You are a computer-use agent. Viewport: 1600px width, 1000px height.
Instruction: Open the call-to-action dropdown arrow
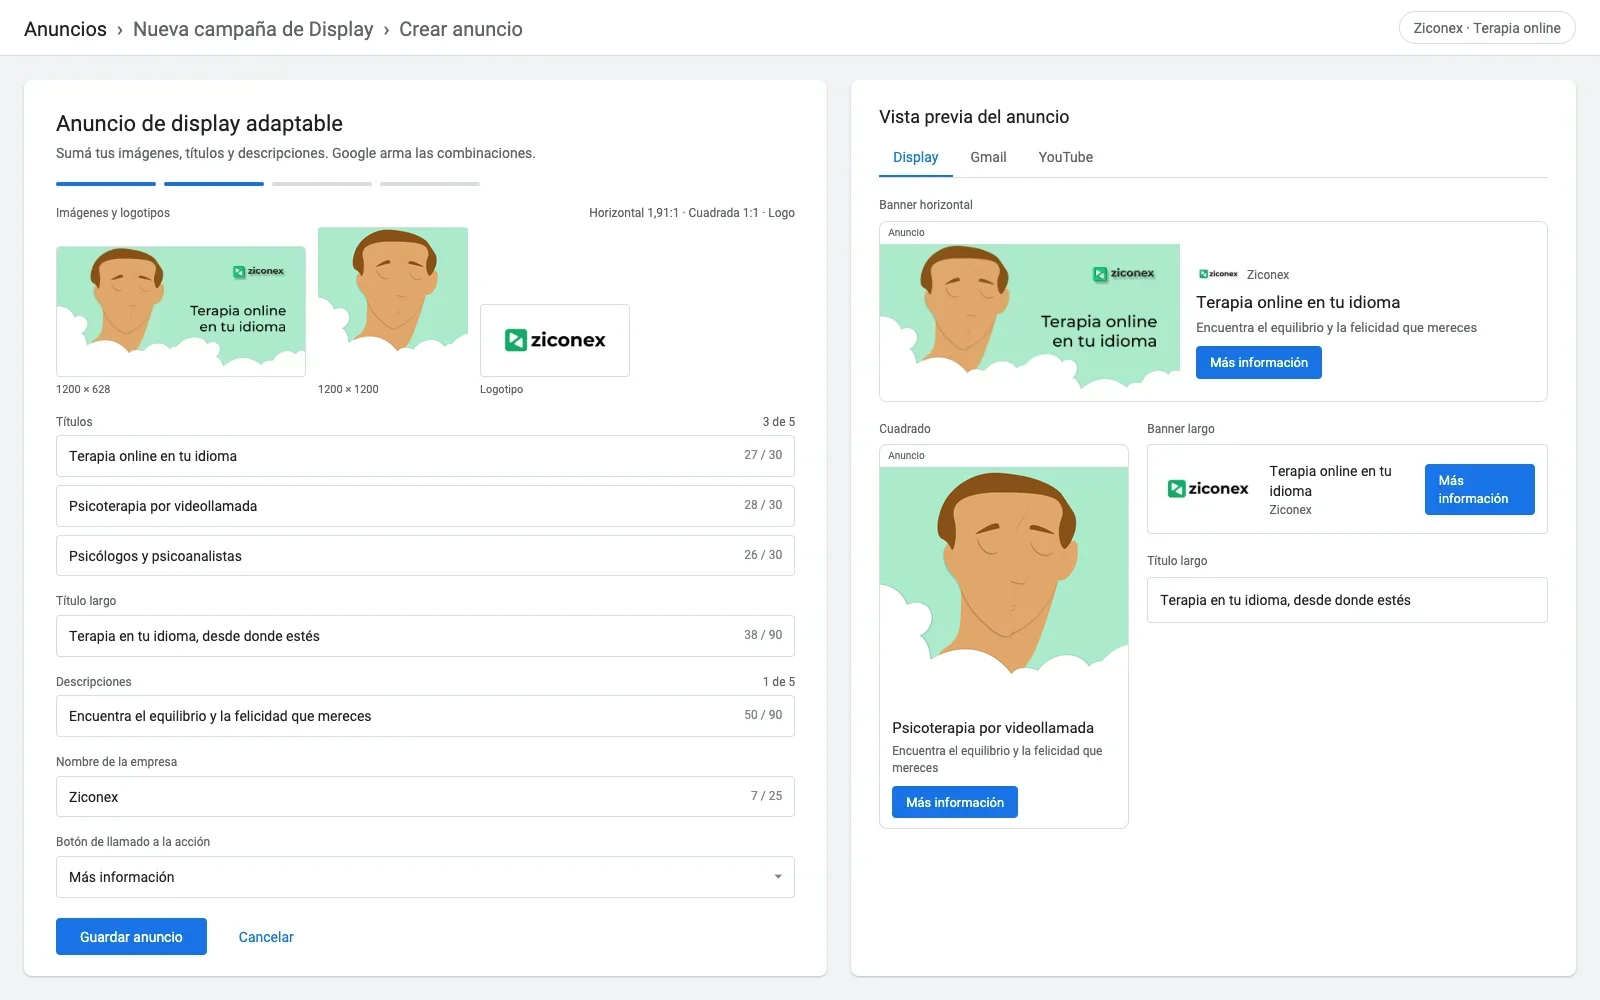(778, 877)
